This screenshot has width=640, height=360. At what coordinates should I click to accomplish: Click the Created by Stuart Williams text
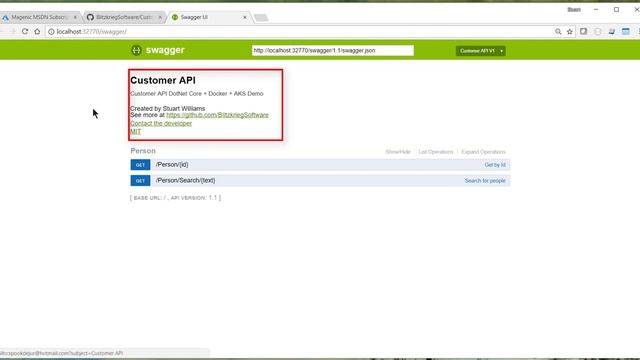pyautogui.click(x=167, y=109)
